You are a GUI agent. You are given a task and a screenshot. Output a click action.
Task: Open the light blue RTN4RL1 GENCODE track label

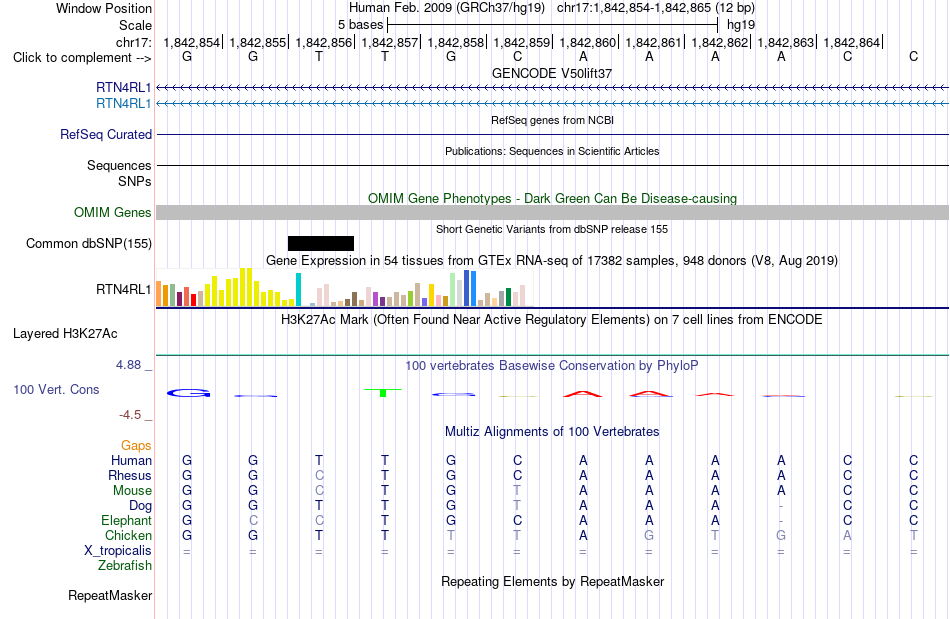123,104
